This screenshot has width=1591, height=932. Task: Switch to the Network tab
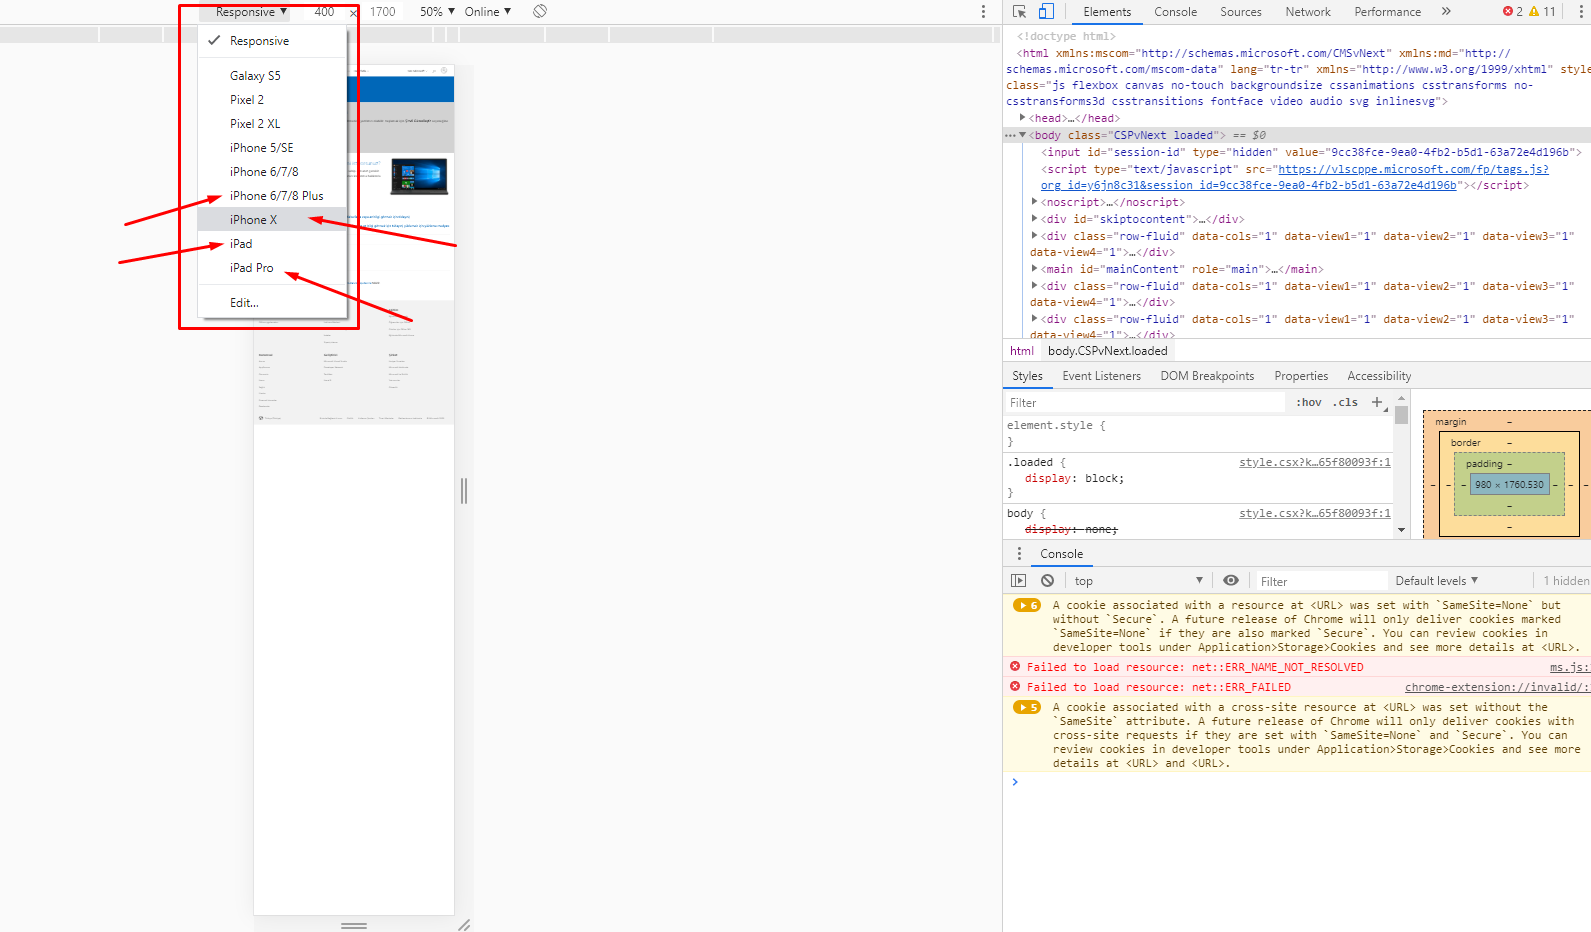coord(1308,12)
